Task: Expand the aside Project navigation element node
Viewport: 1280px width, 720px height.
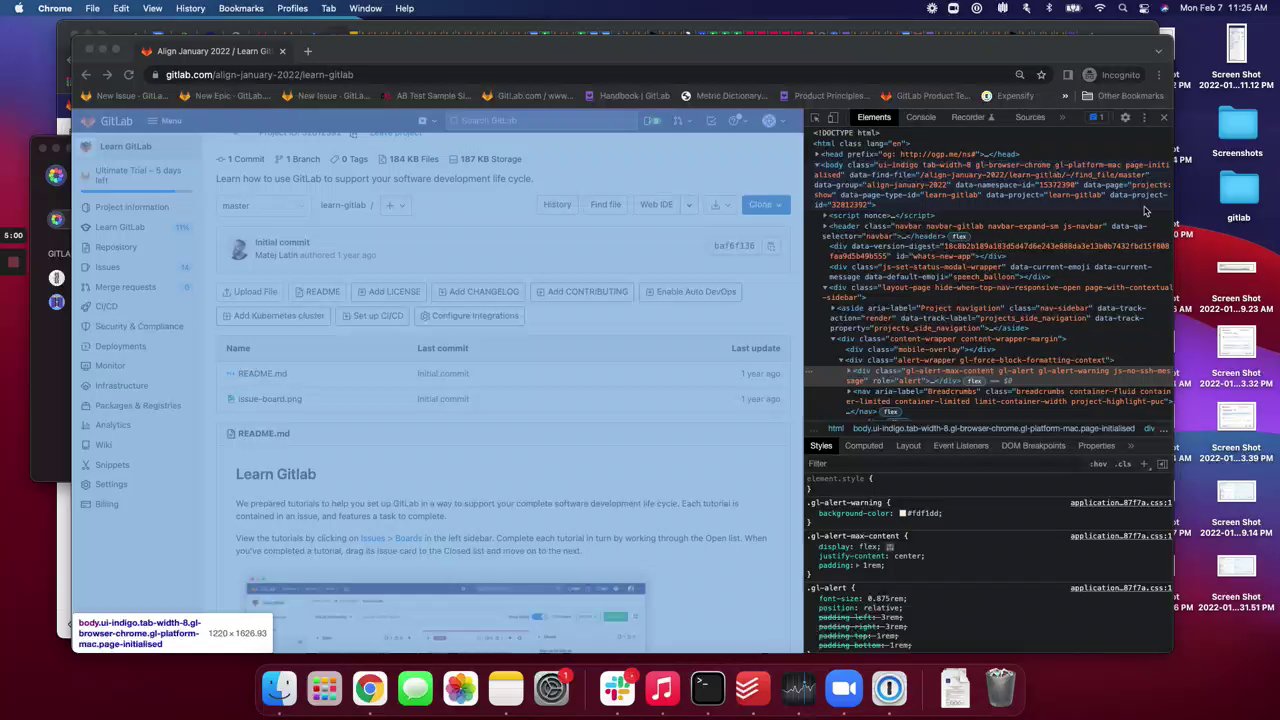Action: [833, 308]
